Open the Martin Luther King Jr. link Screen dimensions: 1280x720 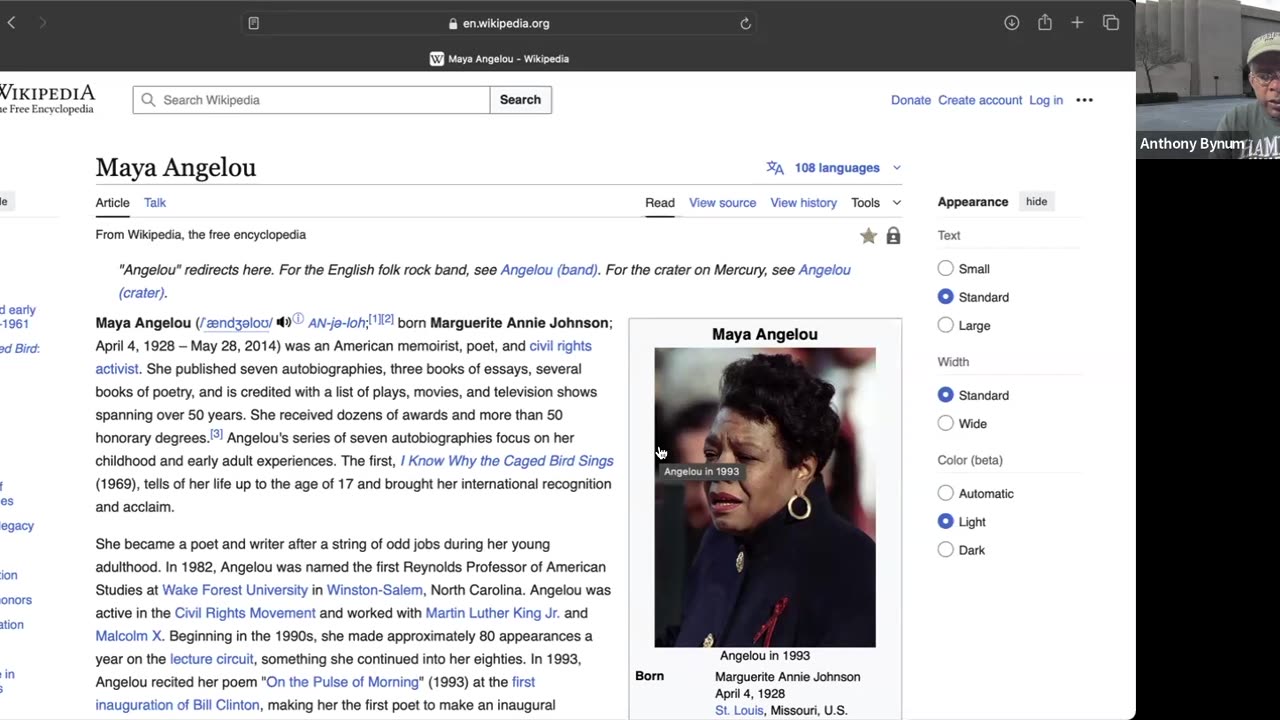click(x=492, y=613)
